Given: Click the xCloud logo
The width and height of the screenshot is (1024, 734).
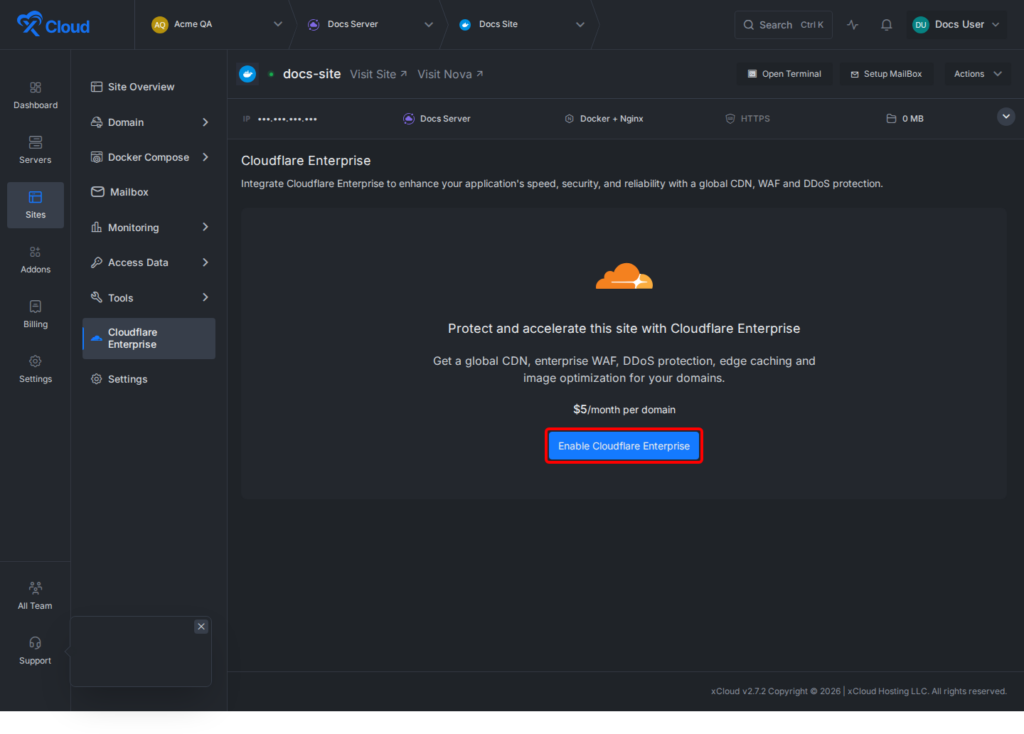Looking at the screenshot, I should [x=53, y=25].
